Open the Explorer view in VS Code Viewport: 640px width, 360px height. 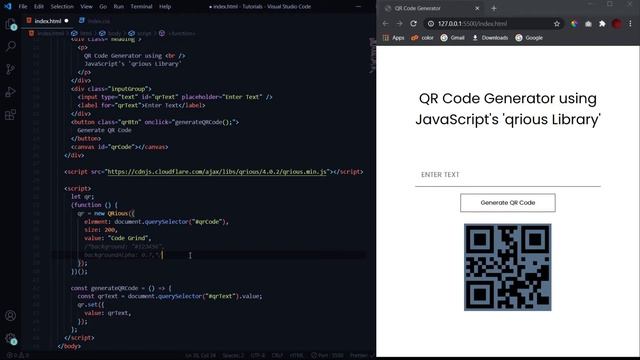pos(11,24)
